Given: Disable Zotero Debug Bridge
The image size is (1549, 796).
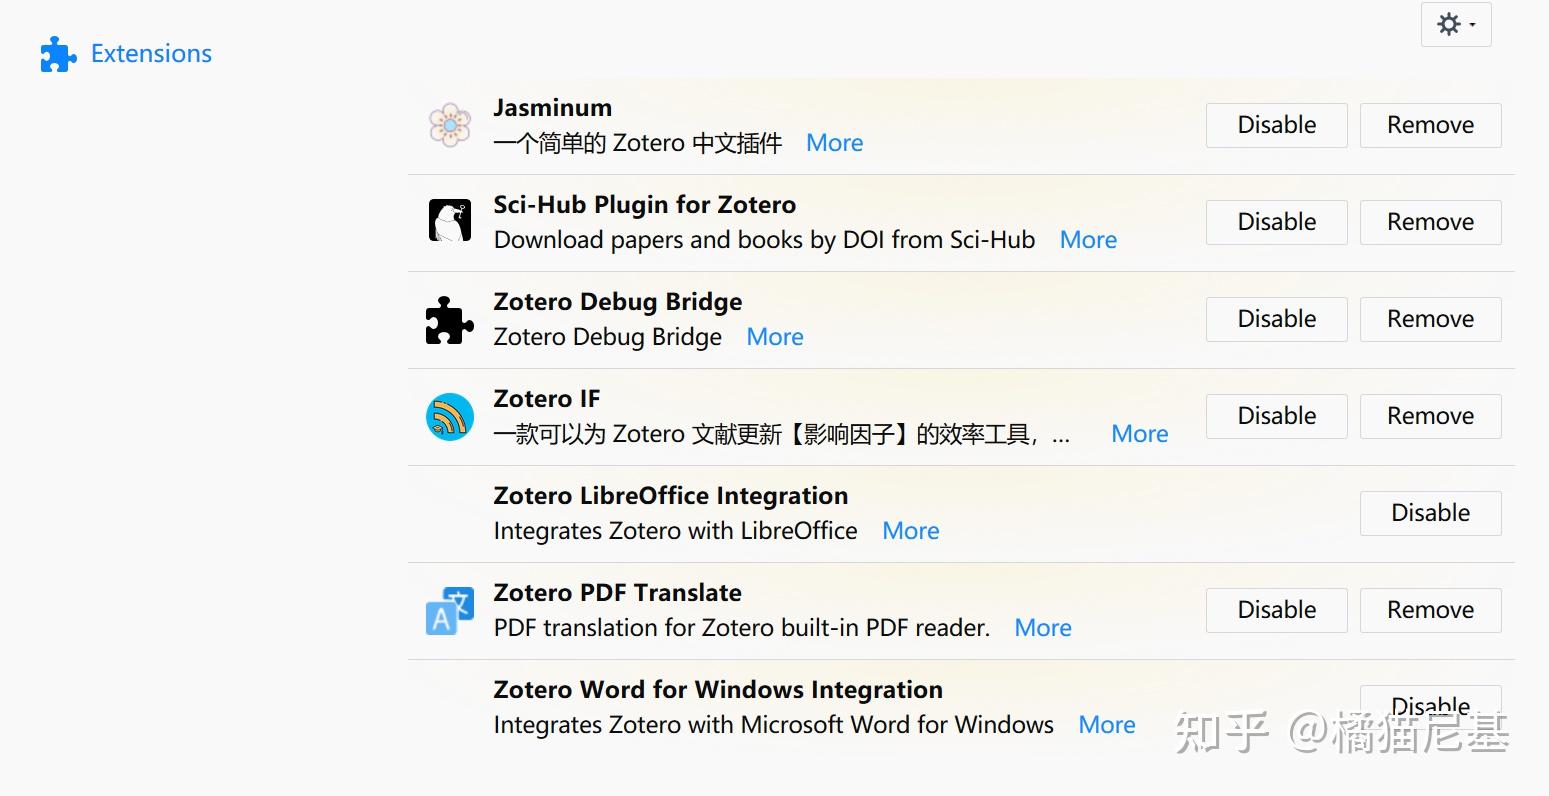Looking at the screenshot, I should pyautogui.click(x=1276, y=319).
